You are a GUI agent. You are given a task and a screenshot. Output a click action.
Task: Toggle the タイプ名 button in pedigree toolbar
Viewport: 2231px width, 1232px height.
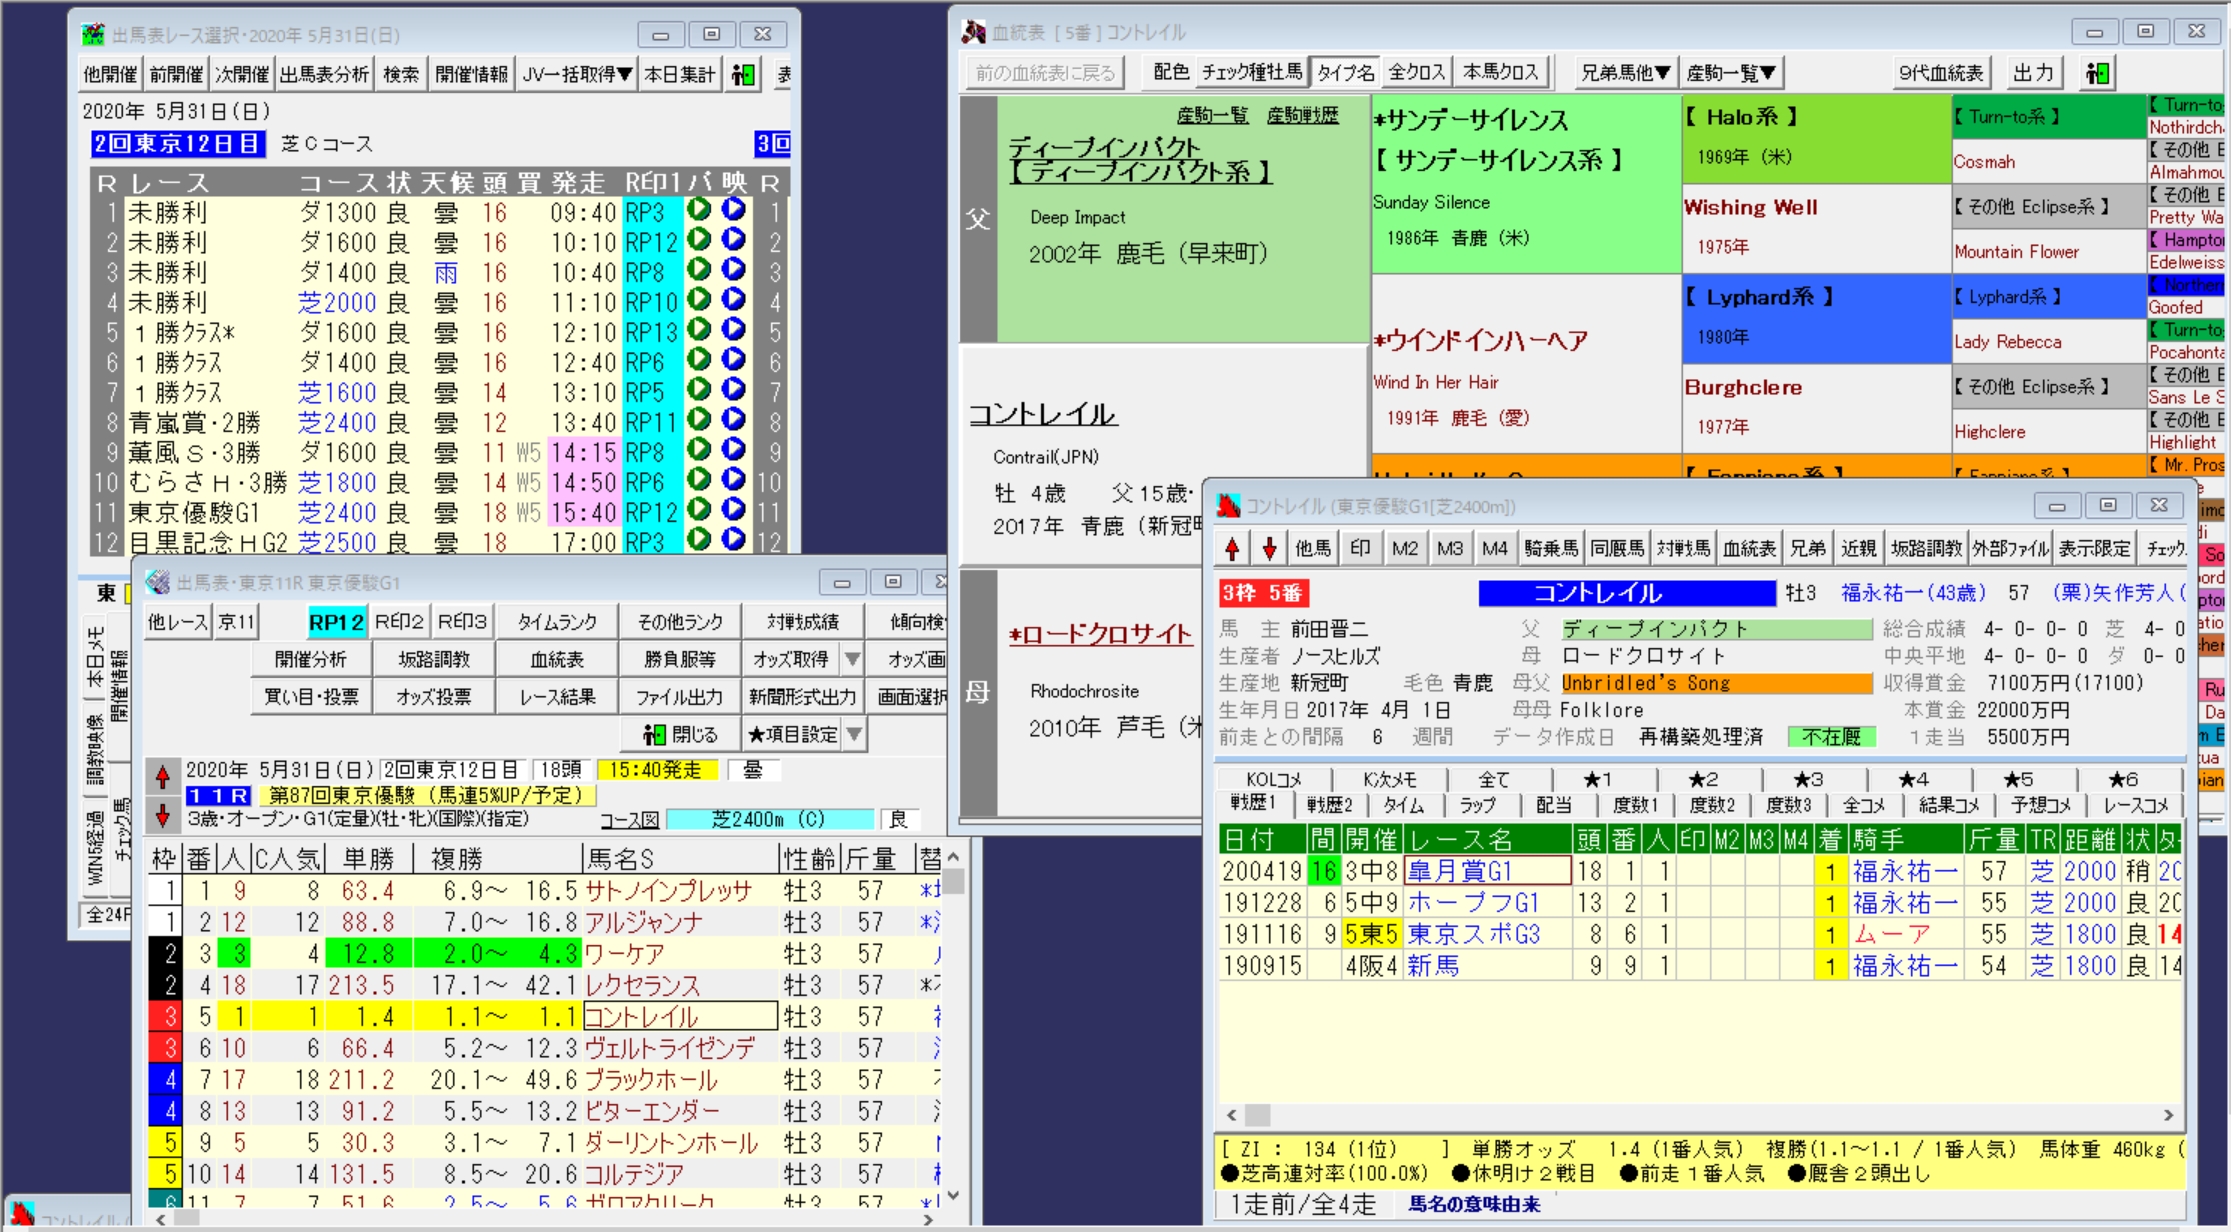tap(1344, 73)
